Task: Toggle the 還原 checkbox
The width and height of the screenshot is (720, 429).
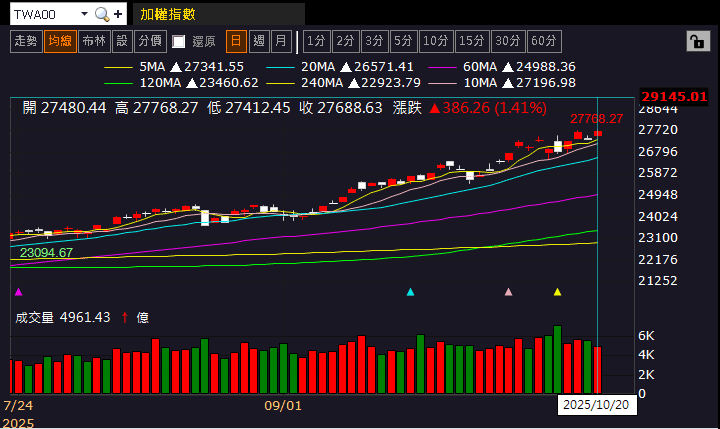Action: (x=179, y=41)
